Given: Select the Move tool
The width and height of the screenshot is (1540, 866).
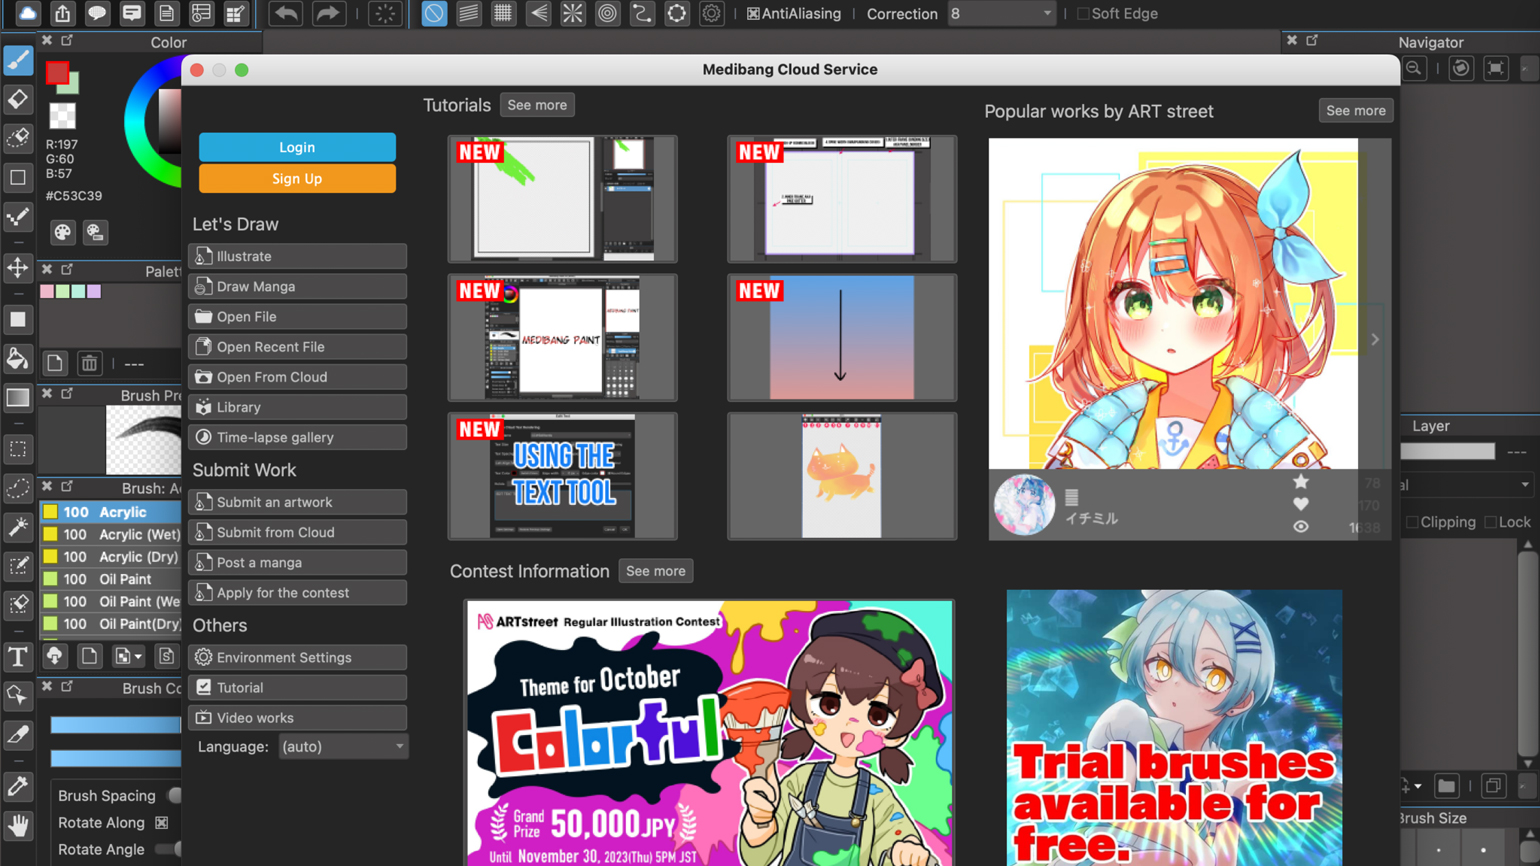Looking at the screenshot, I should tap(18, 267).
